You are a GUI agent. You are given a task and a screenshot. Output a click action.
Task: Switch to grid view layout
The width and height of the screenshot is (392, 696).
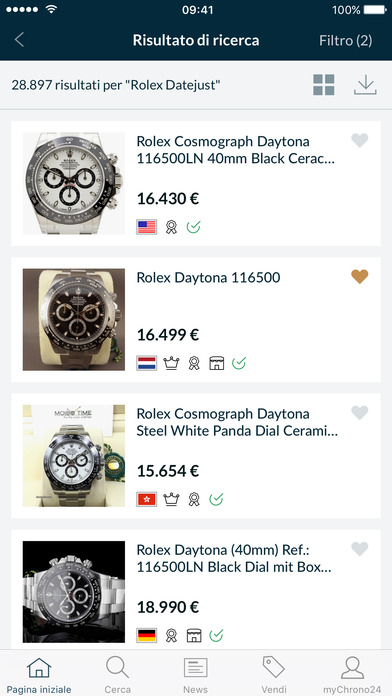coord(324,85)
